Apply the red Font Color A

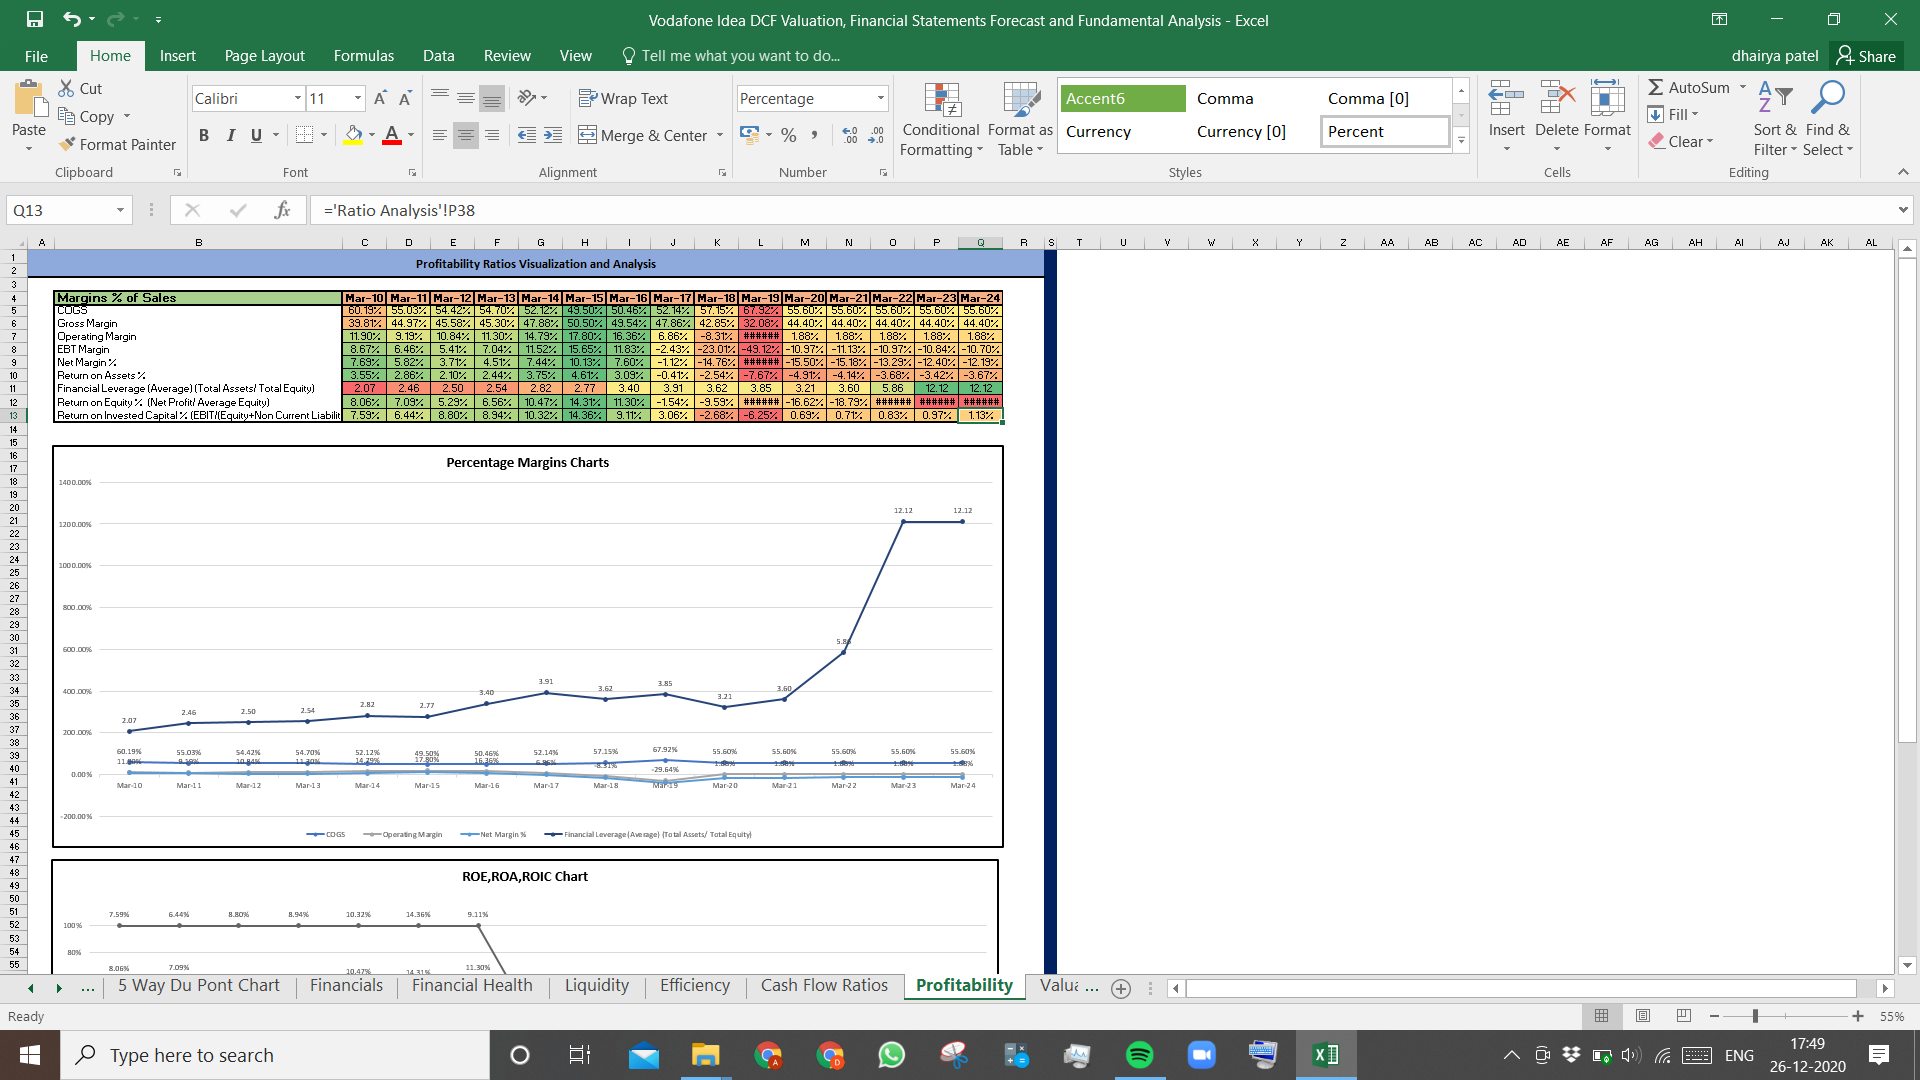pyautogui.click(x=392, y=134)
